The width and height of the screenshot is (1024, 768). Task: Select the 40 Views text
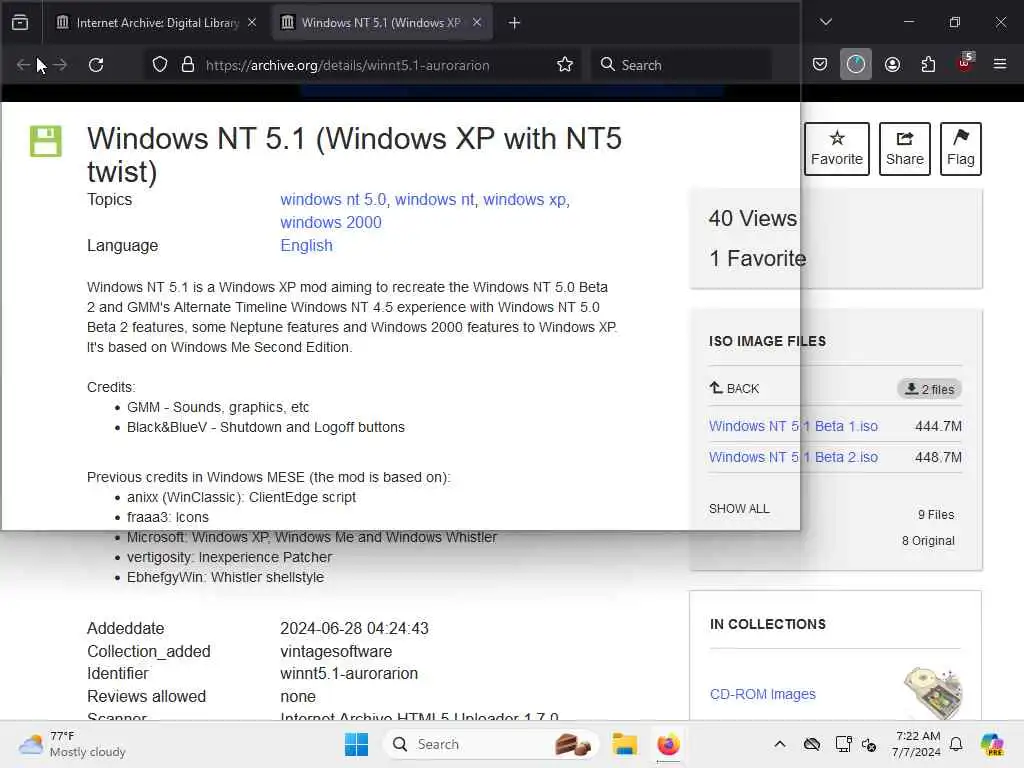753,218
